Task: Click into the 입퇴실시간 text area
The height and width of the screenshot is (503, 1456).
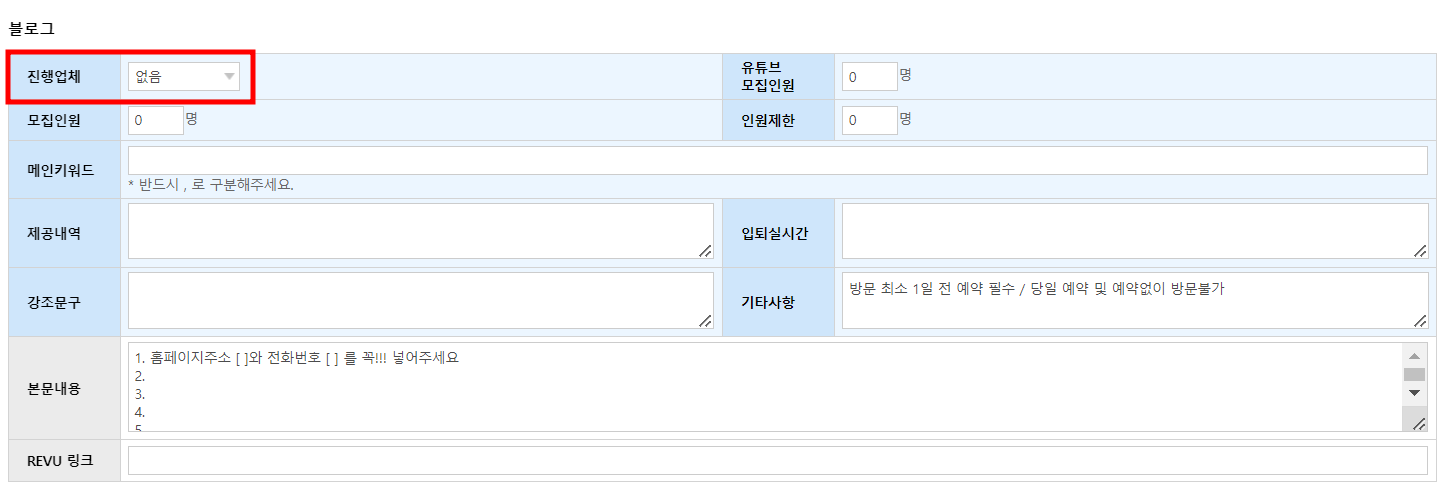Action: (x=1134, y=231)
